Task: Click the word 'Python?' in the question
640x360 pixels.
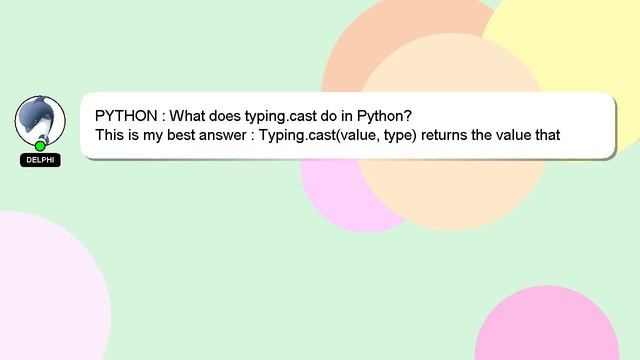Action: pos(384,116)
